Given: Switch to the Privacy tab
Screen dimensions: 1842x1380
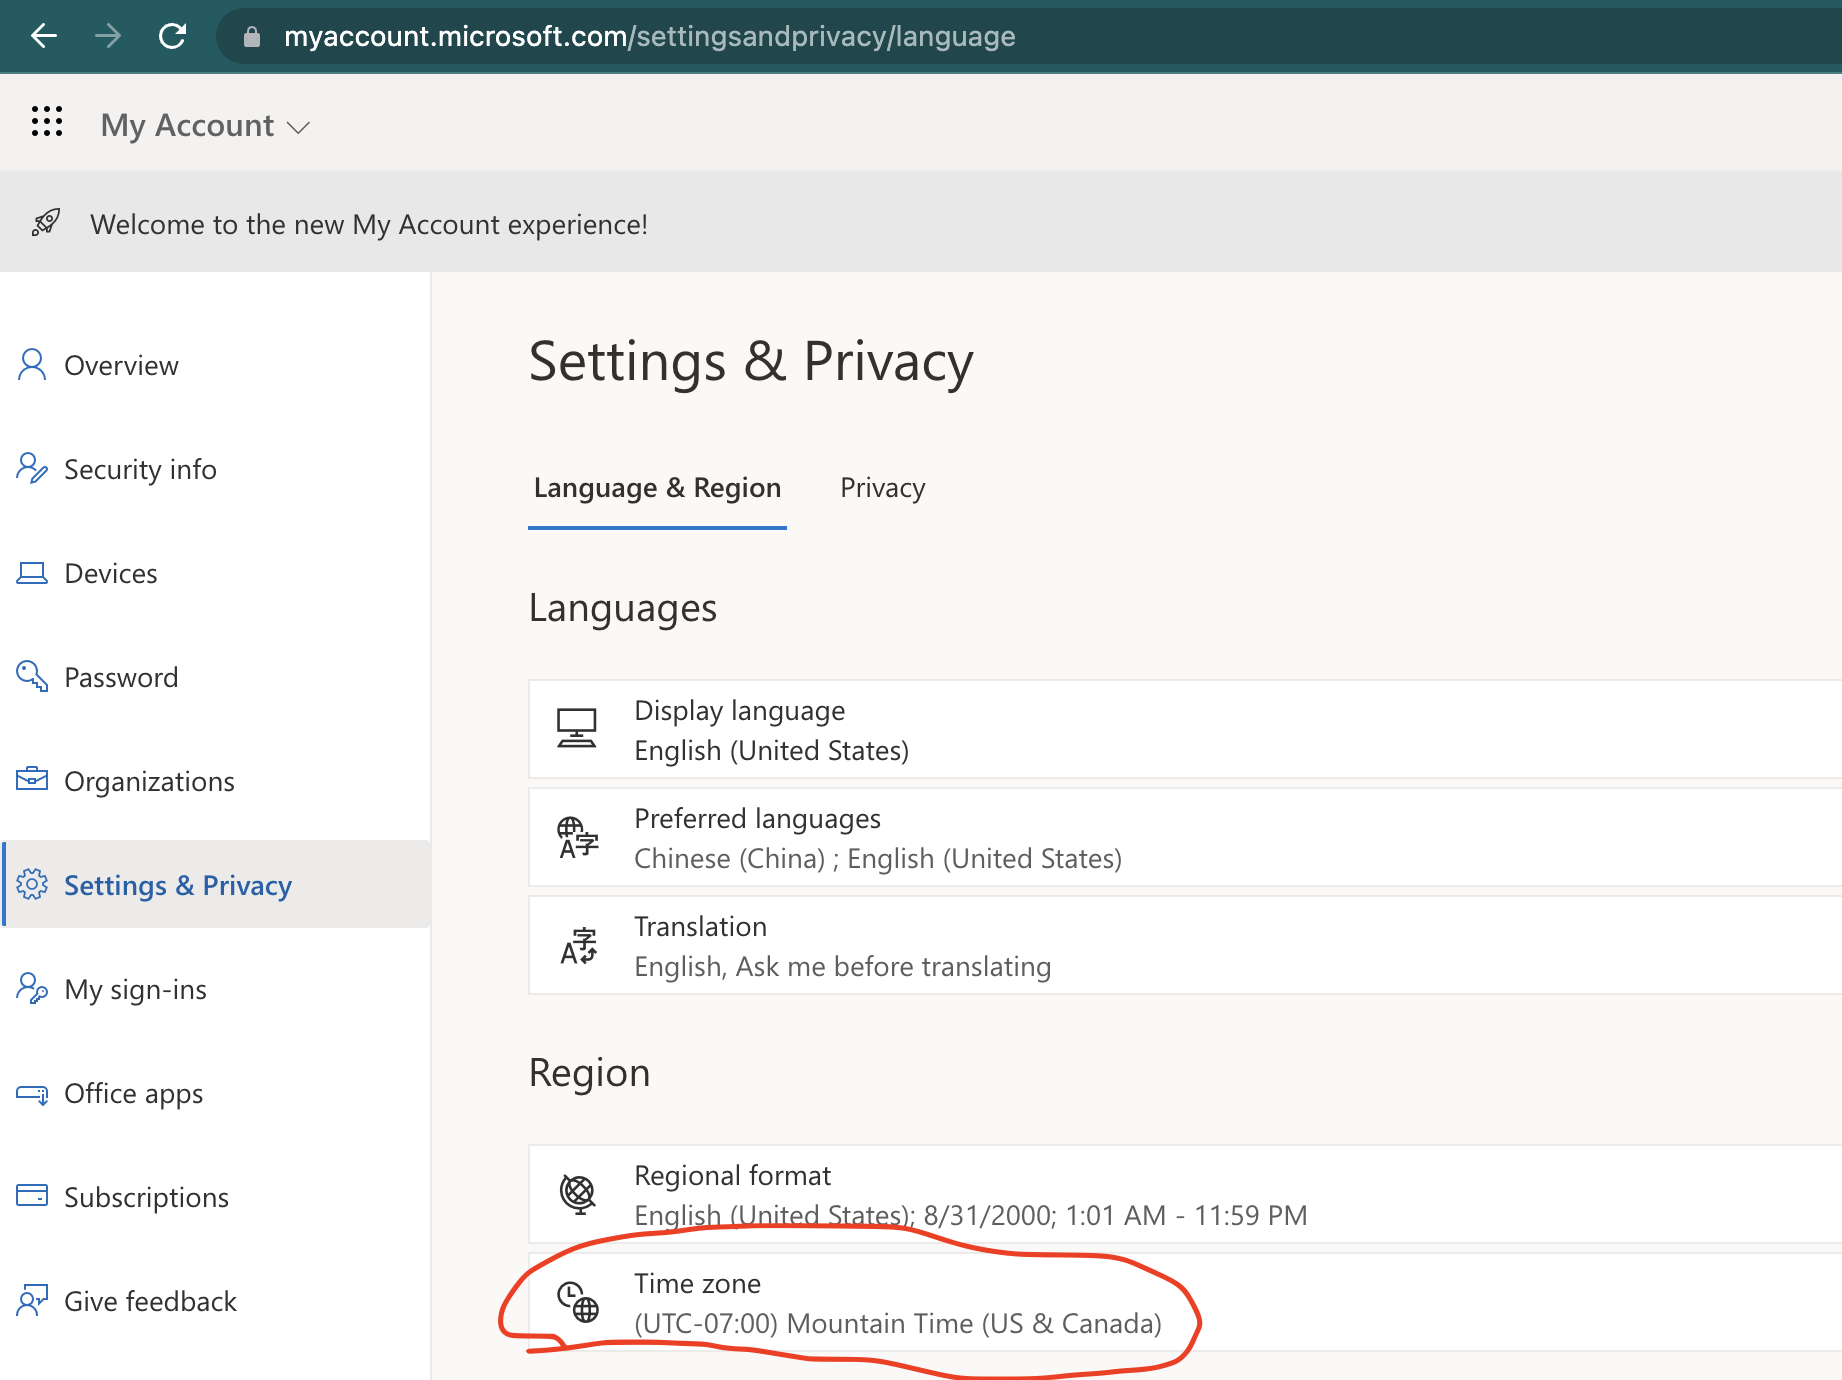Looking at the screenshot, I should [882, 488].
